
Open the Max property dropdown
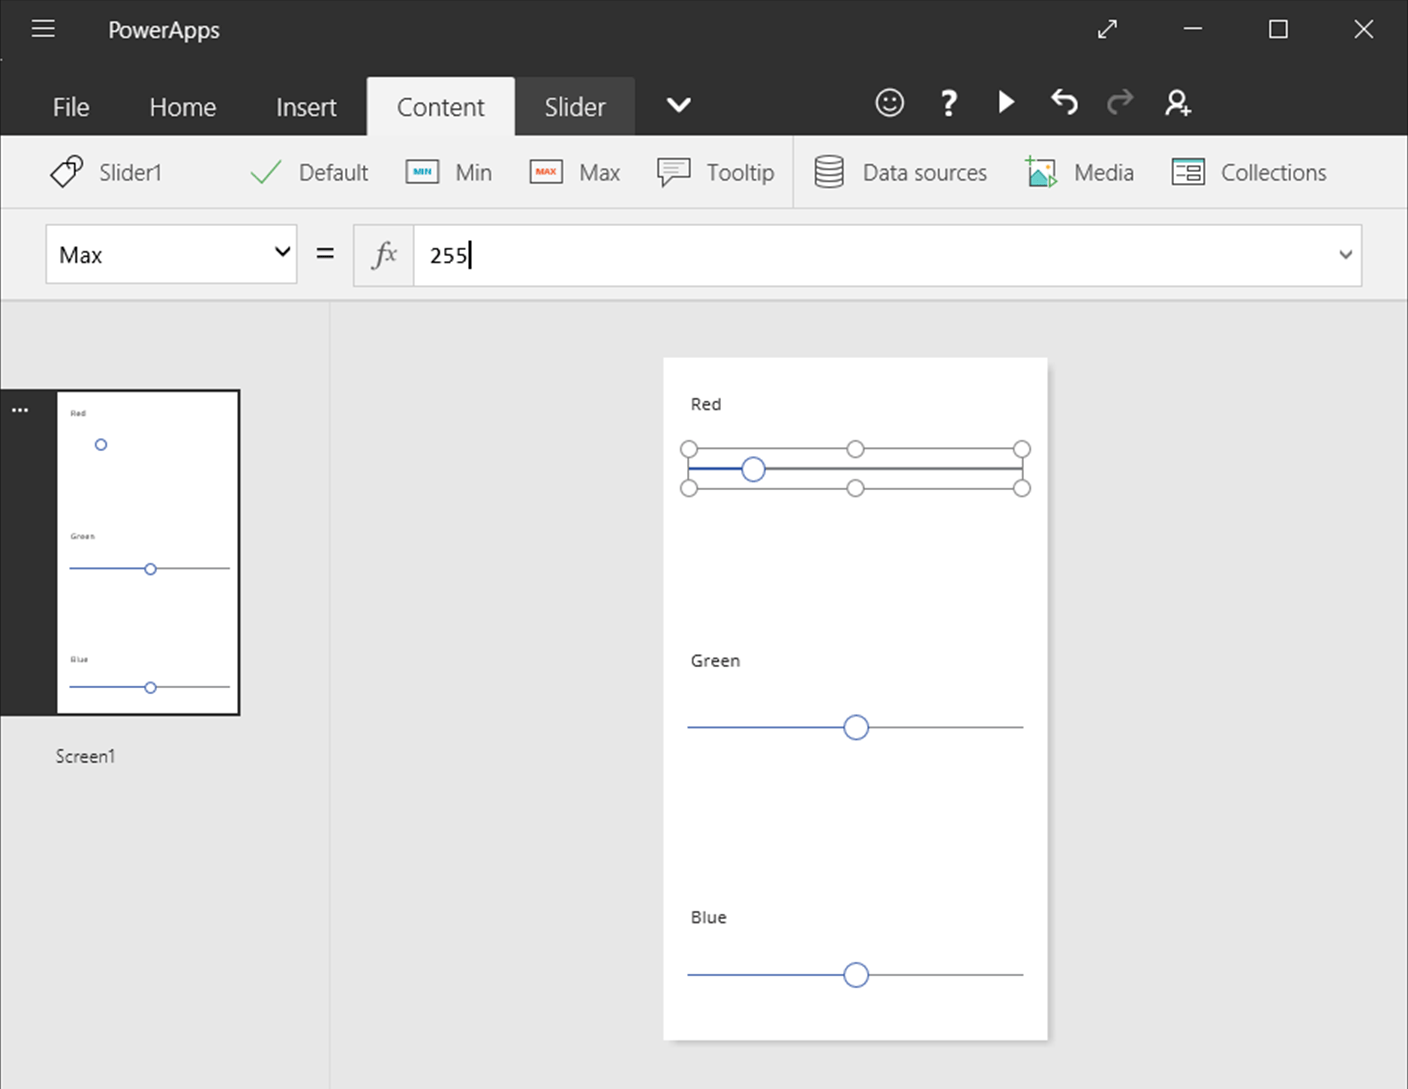(x=283, y=254)
